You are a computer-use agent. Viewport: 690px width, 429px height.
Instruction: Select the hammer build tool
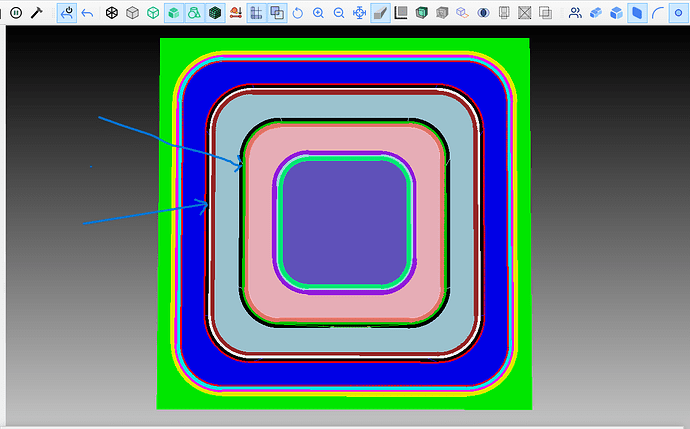click(x=37, y=13)
